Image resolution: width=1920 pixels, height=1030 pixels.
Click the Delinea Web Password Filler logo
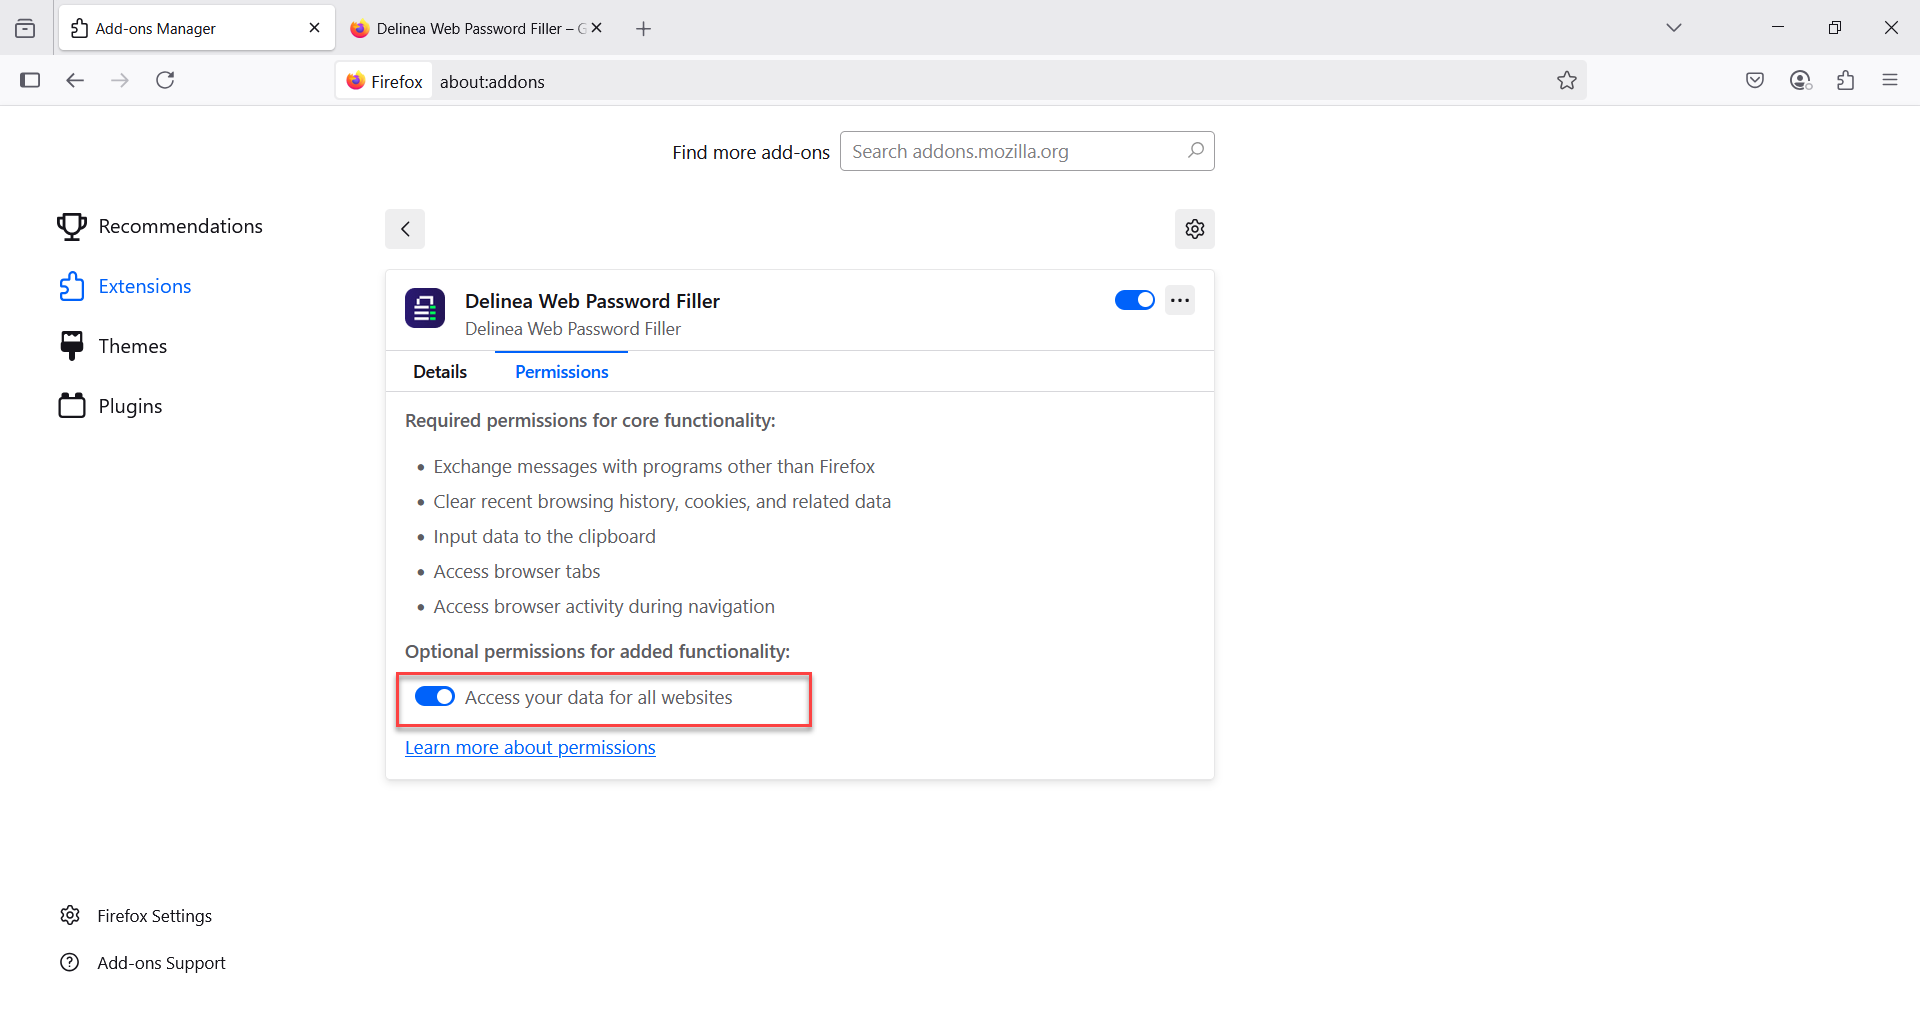point(425,308)
